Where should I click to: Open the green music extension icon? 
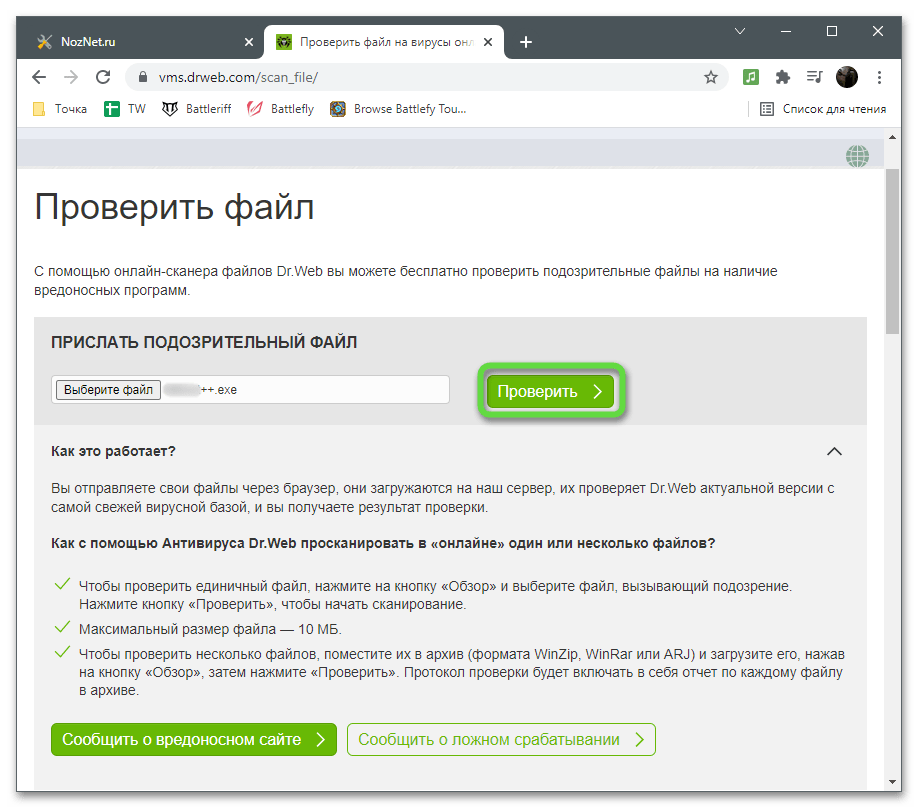751,77
